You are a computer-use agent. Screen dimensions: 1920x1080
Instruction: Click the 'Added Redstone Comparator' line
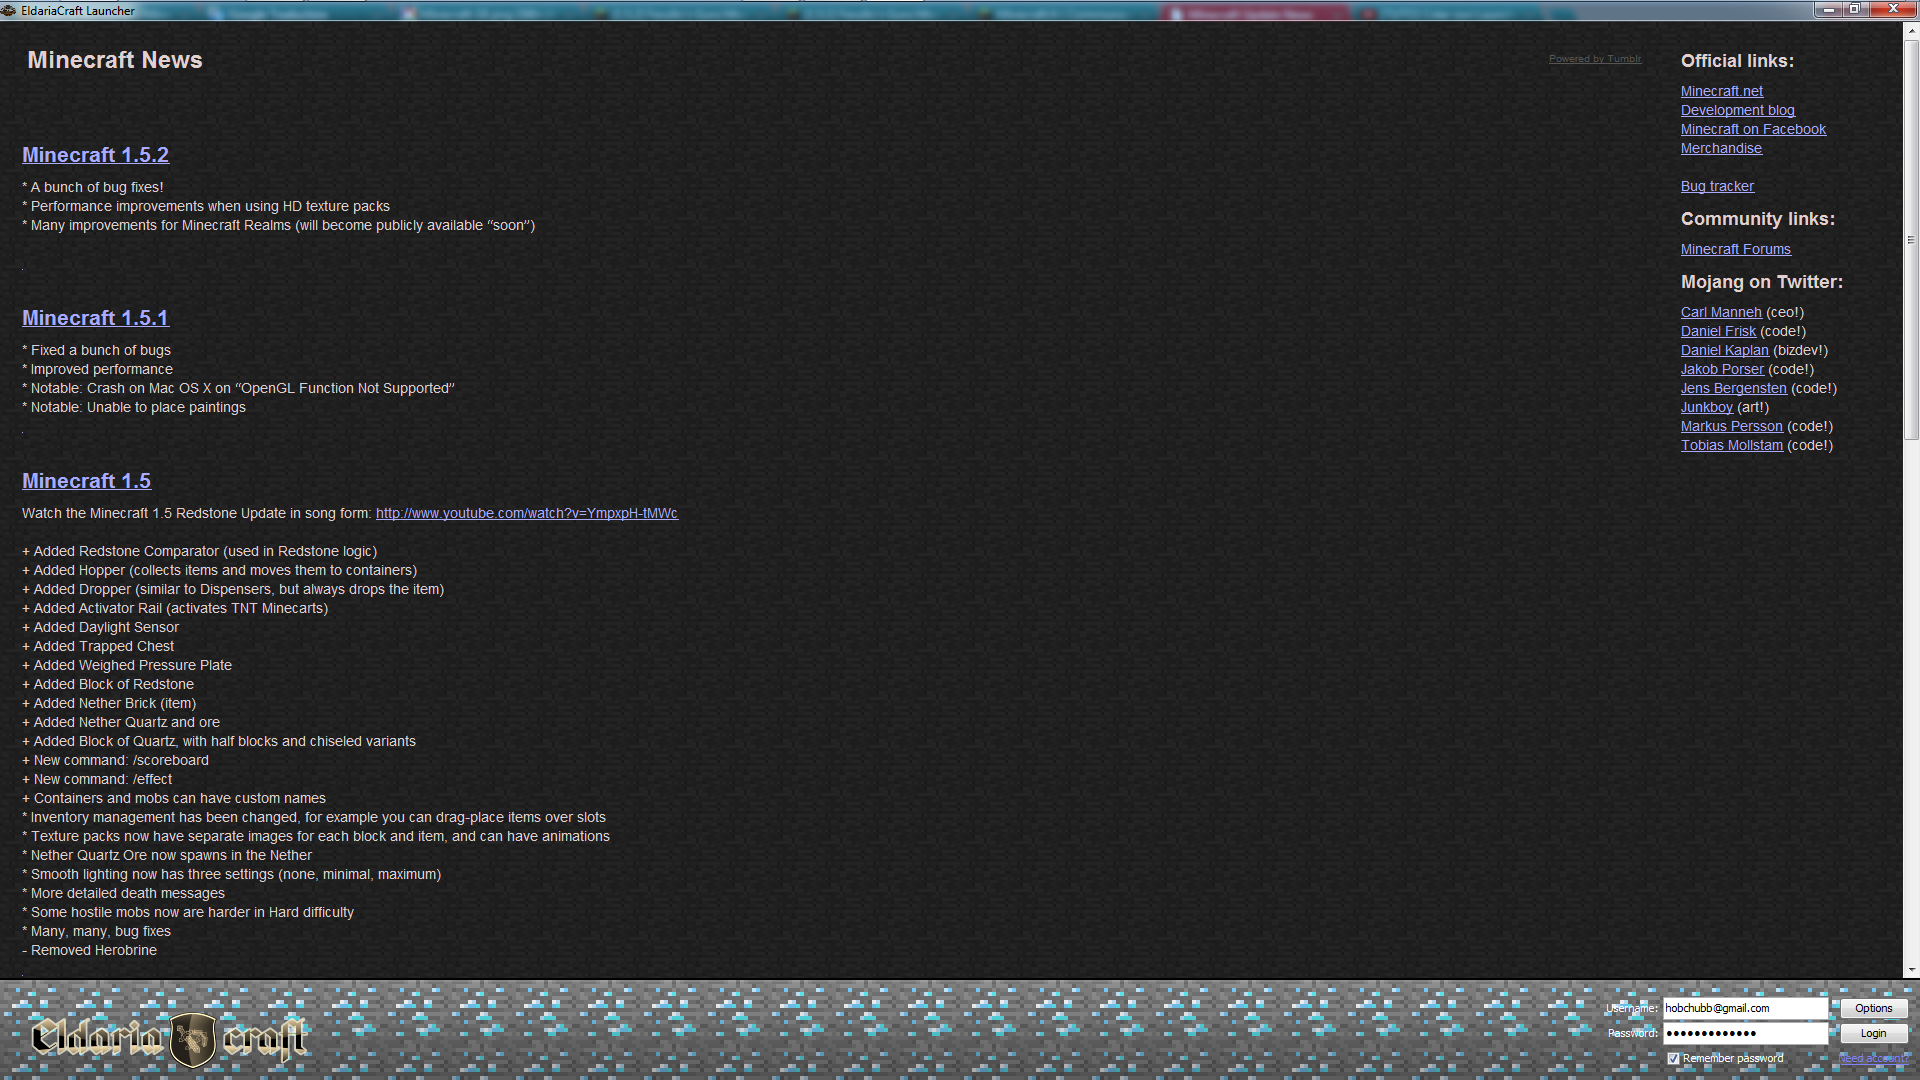[200, 551]
